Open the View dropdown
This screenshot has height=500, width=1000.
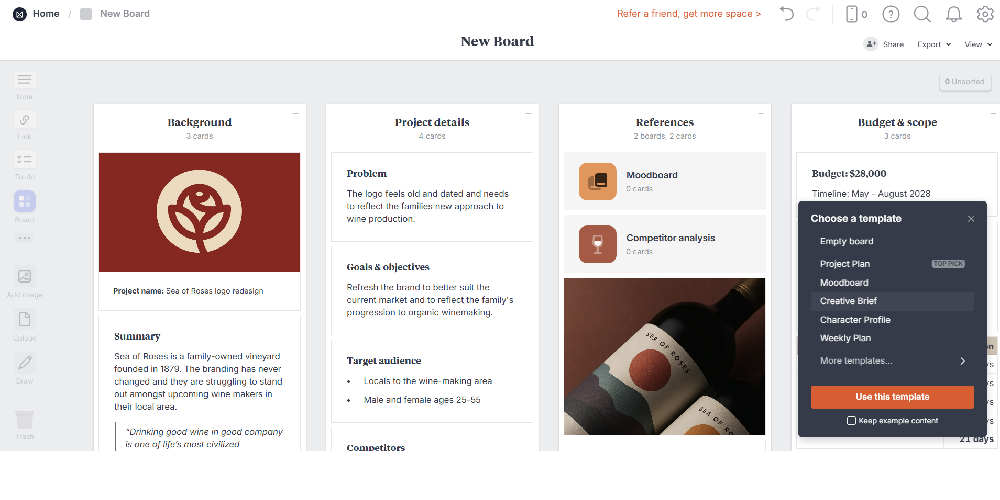click(978, 44)
